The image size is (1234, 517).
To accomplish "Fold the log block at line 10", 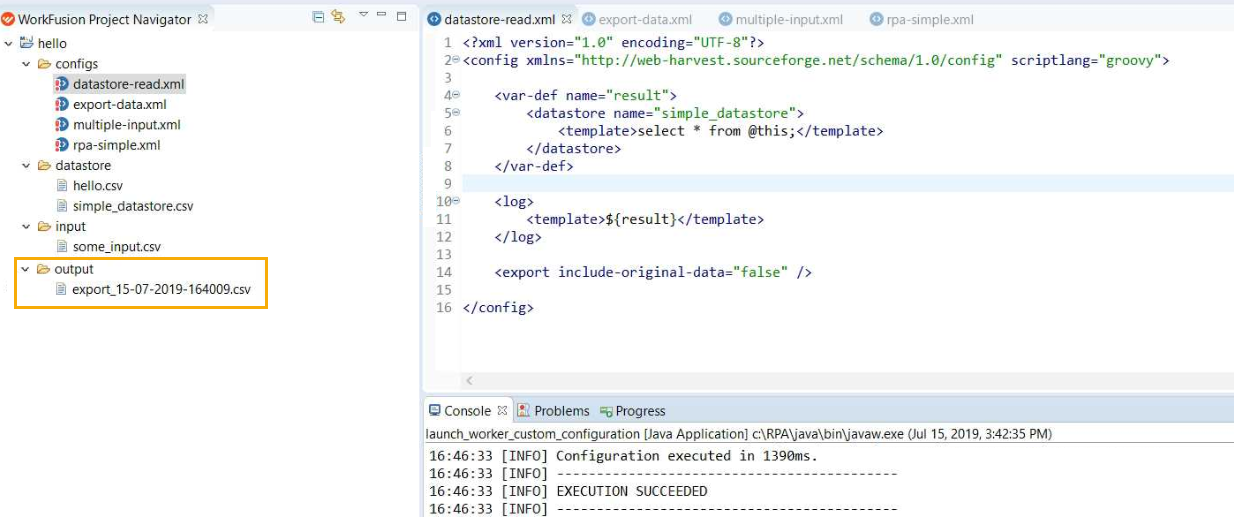I will (x=456, y=201).
